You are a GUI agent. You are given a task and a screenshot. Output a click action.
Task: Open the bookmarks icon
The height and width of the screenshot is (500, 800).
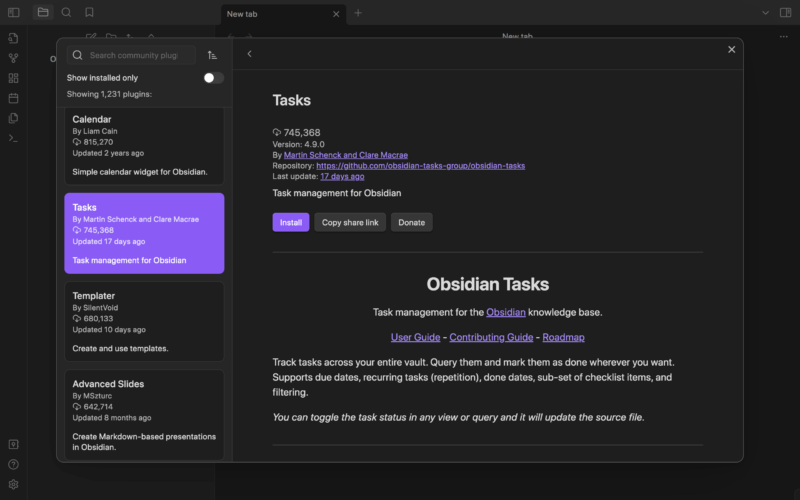89,12
